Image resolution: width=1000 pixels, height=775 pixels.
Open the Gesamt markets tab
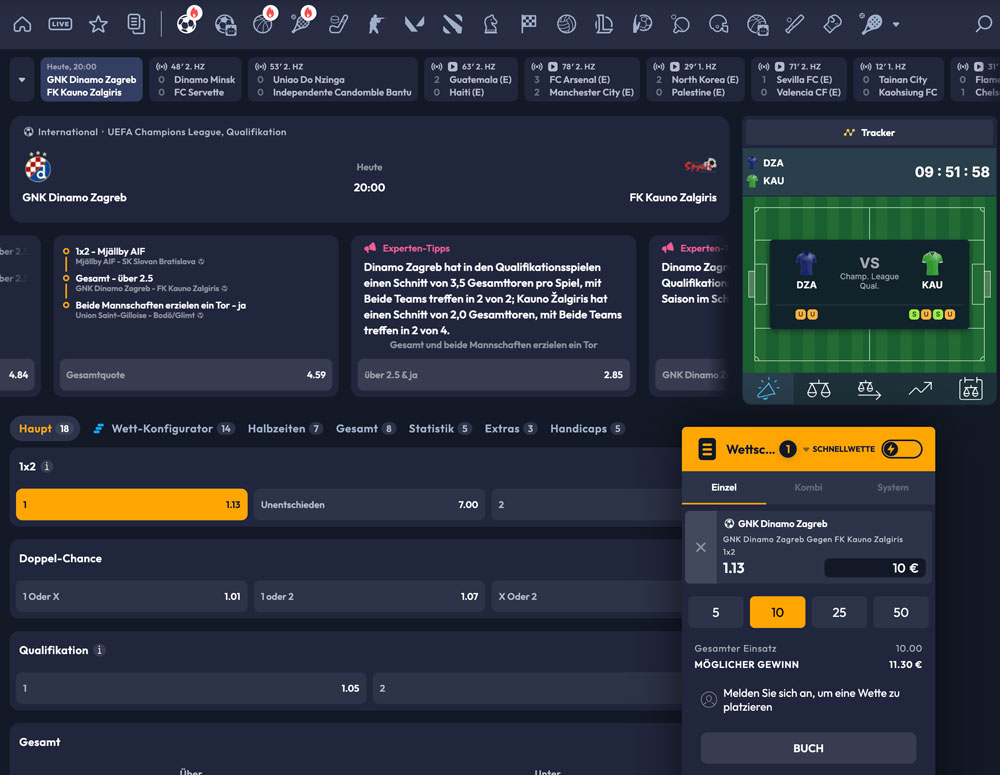click(x=365, y=429)
